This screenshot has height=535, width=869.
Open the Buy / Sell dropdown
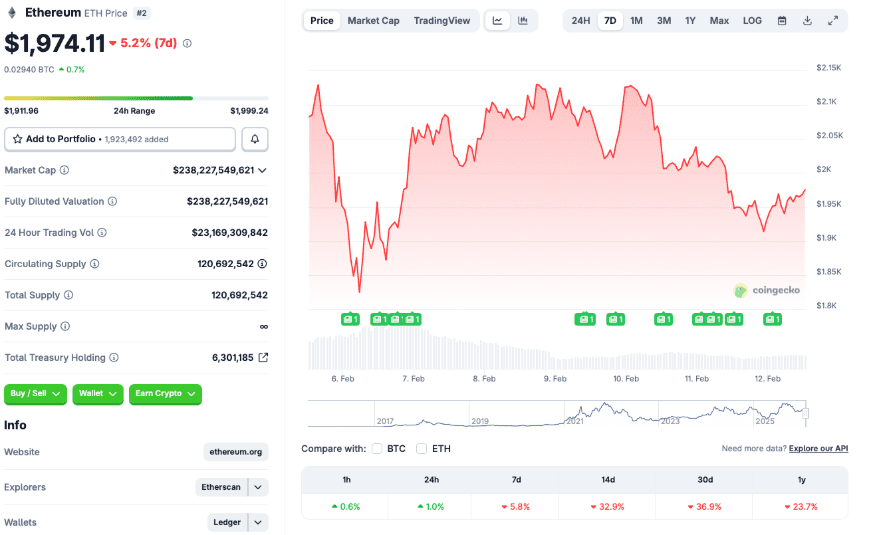[35, 394]
